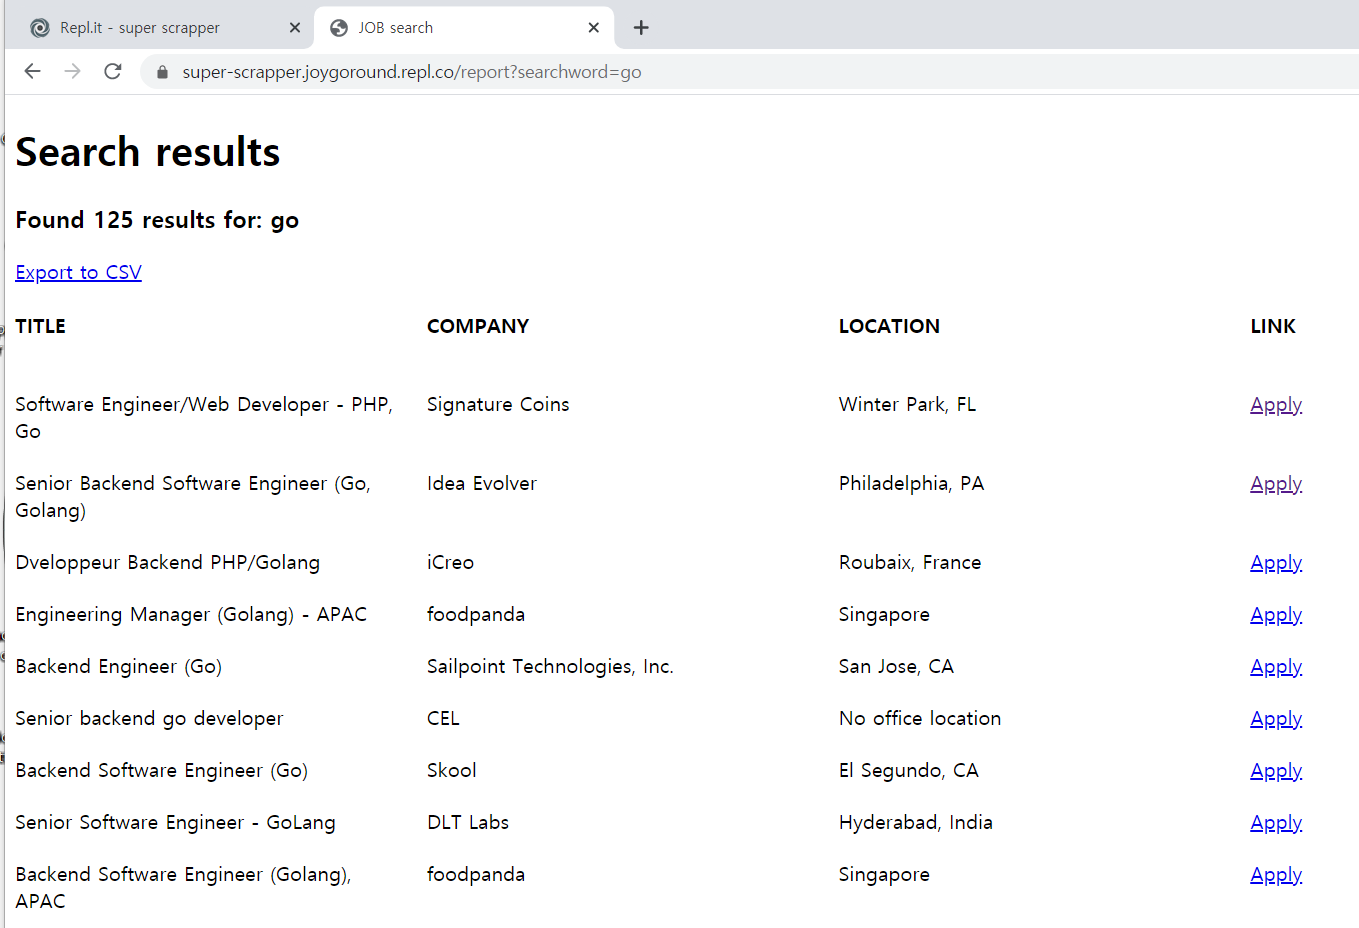1359x928 pixels.
Task: Click company name CEL
Action: (443, 718)
